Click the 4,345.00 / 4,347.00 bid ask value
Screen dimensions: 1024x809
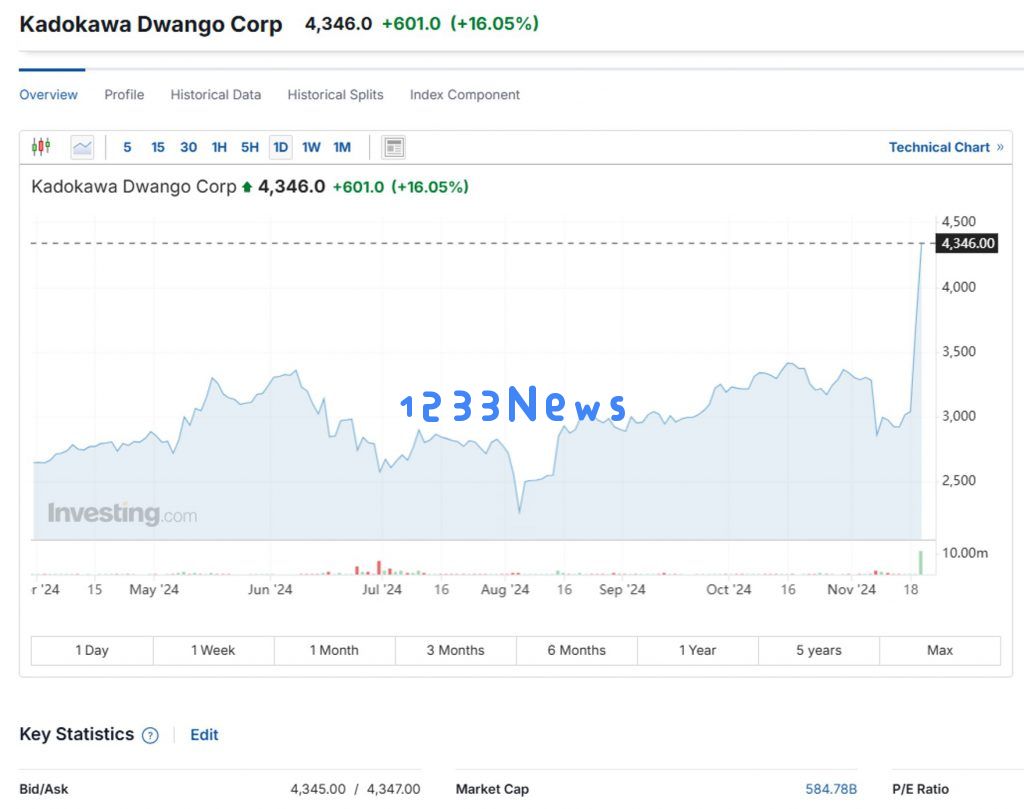tap(355, 789)
